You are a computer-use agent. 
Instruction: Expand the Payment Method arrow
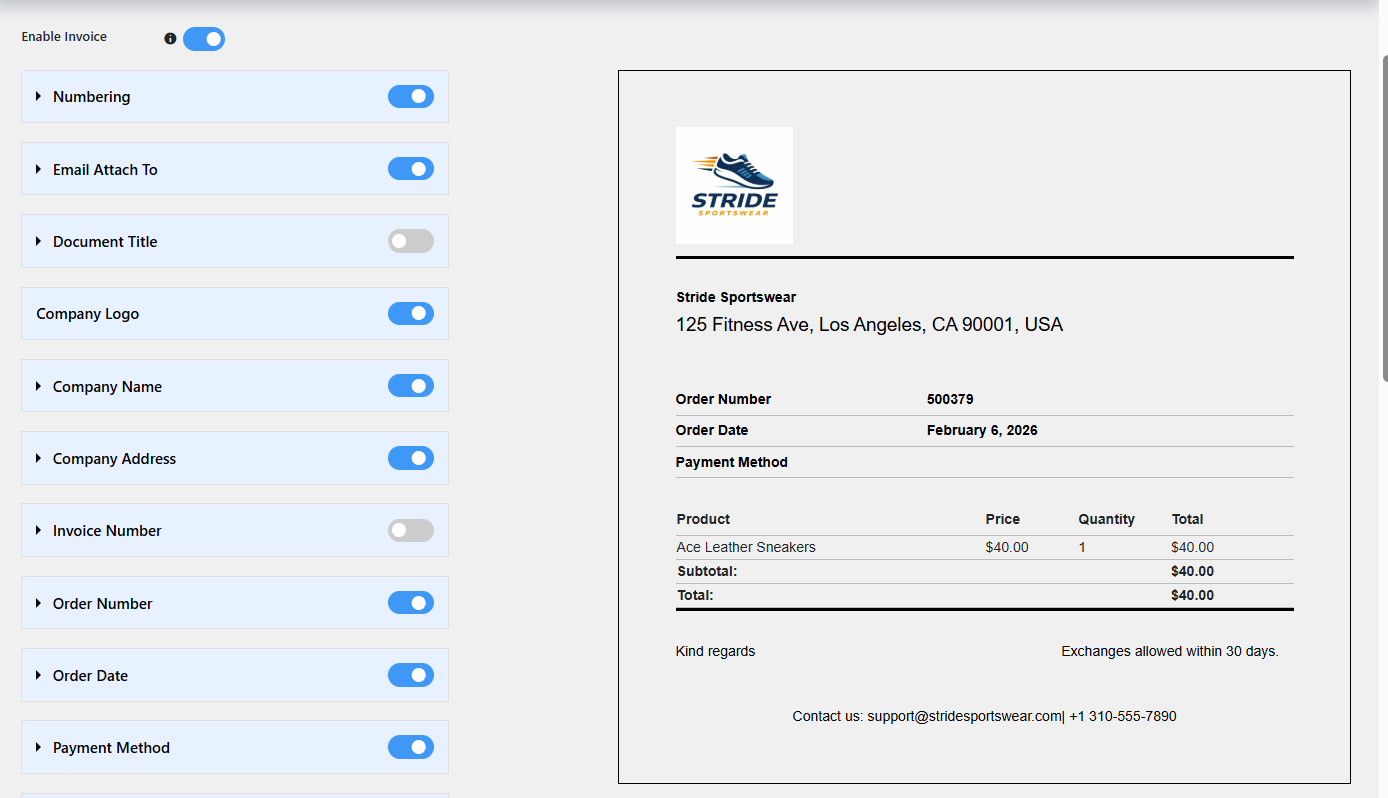tap(39, 747)
